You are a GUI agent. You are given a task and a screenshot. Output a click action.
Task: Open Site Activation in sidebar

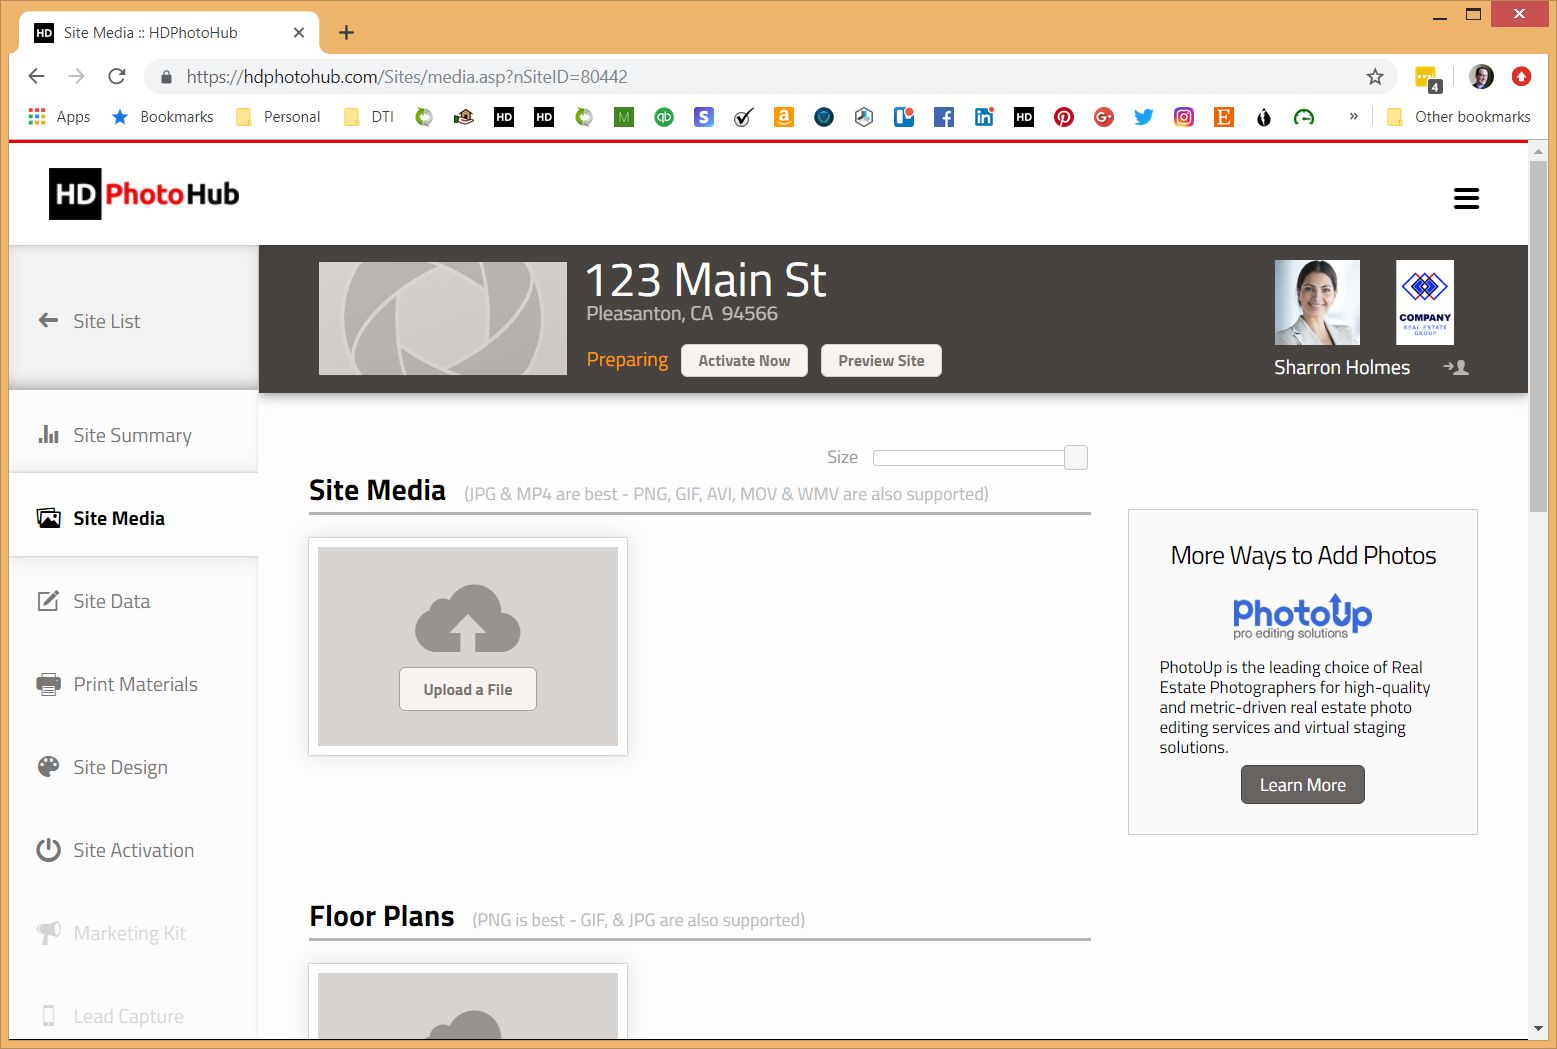coord(116,850)
